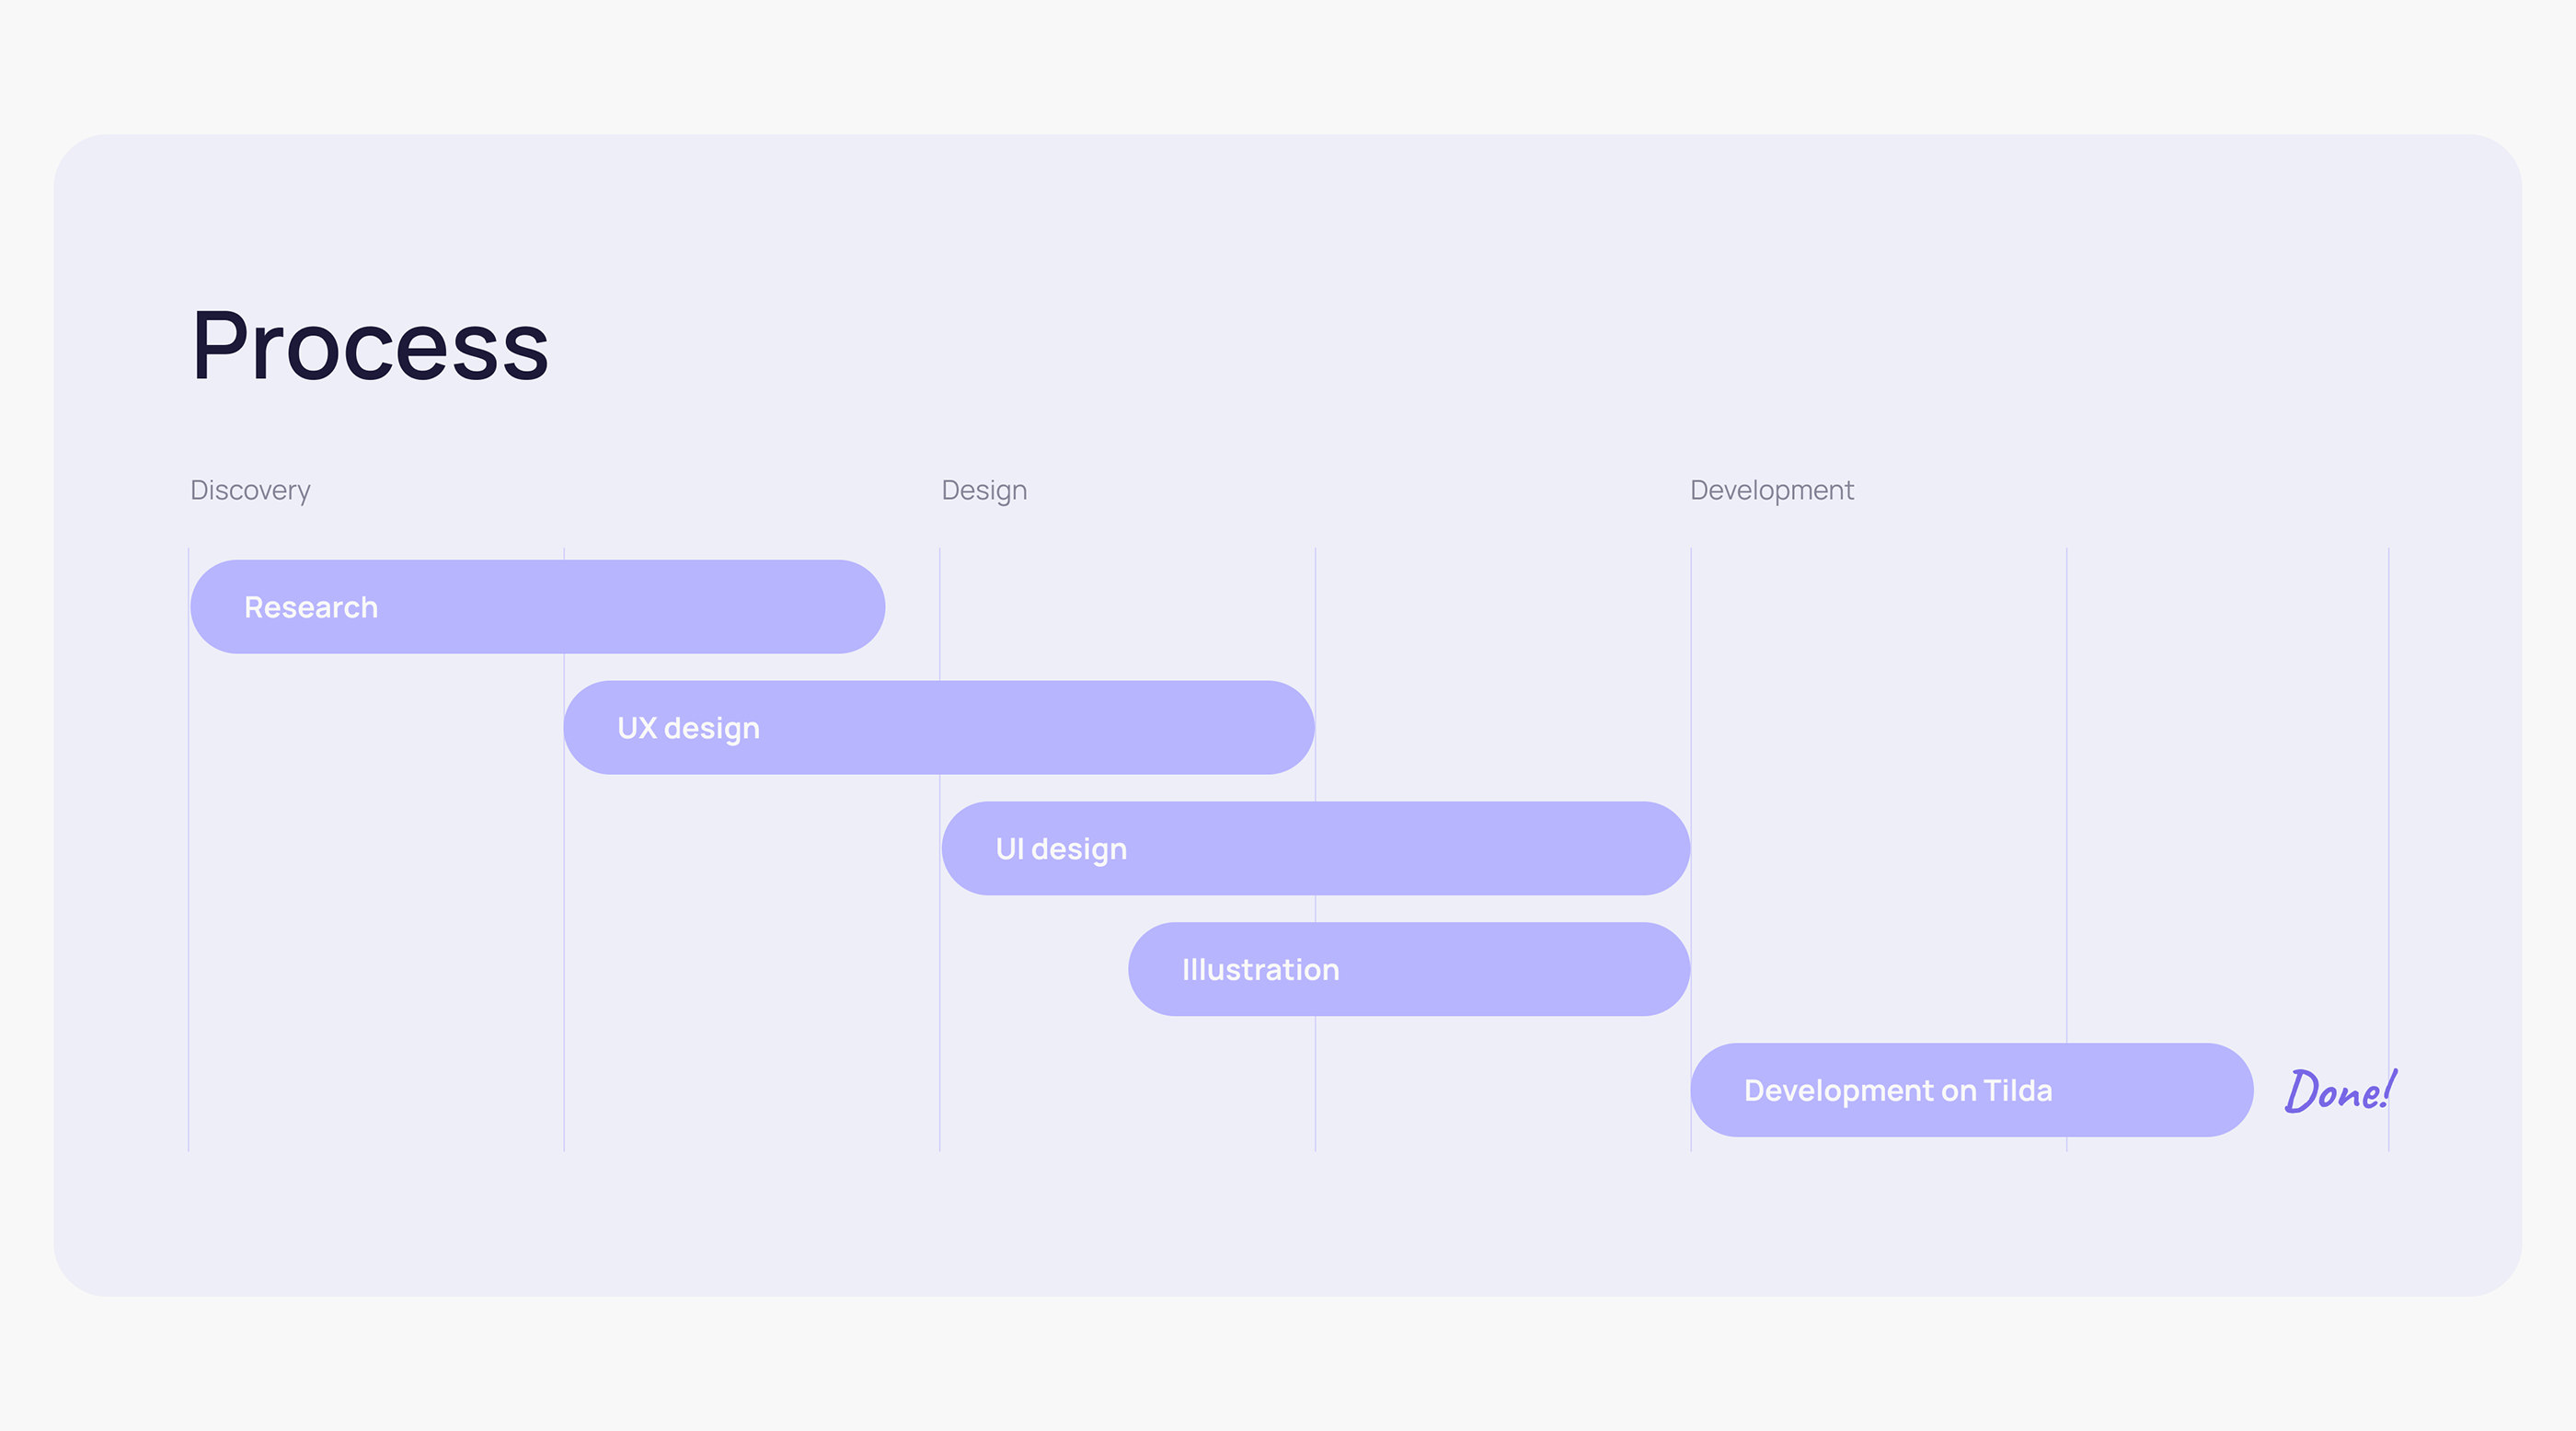This screenshot has height=1431, width=2576.
Task: Click the 'UI design' text label
Action: [x=1061, y=849]
